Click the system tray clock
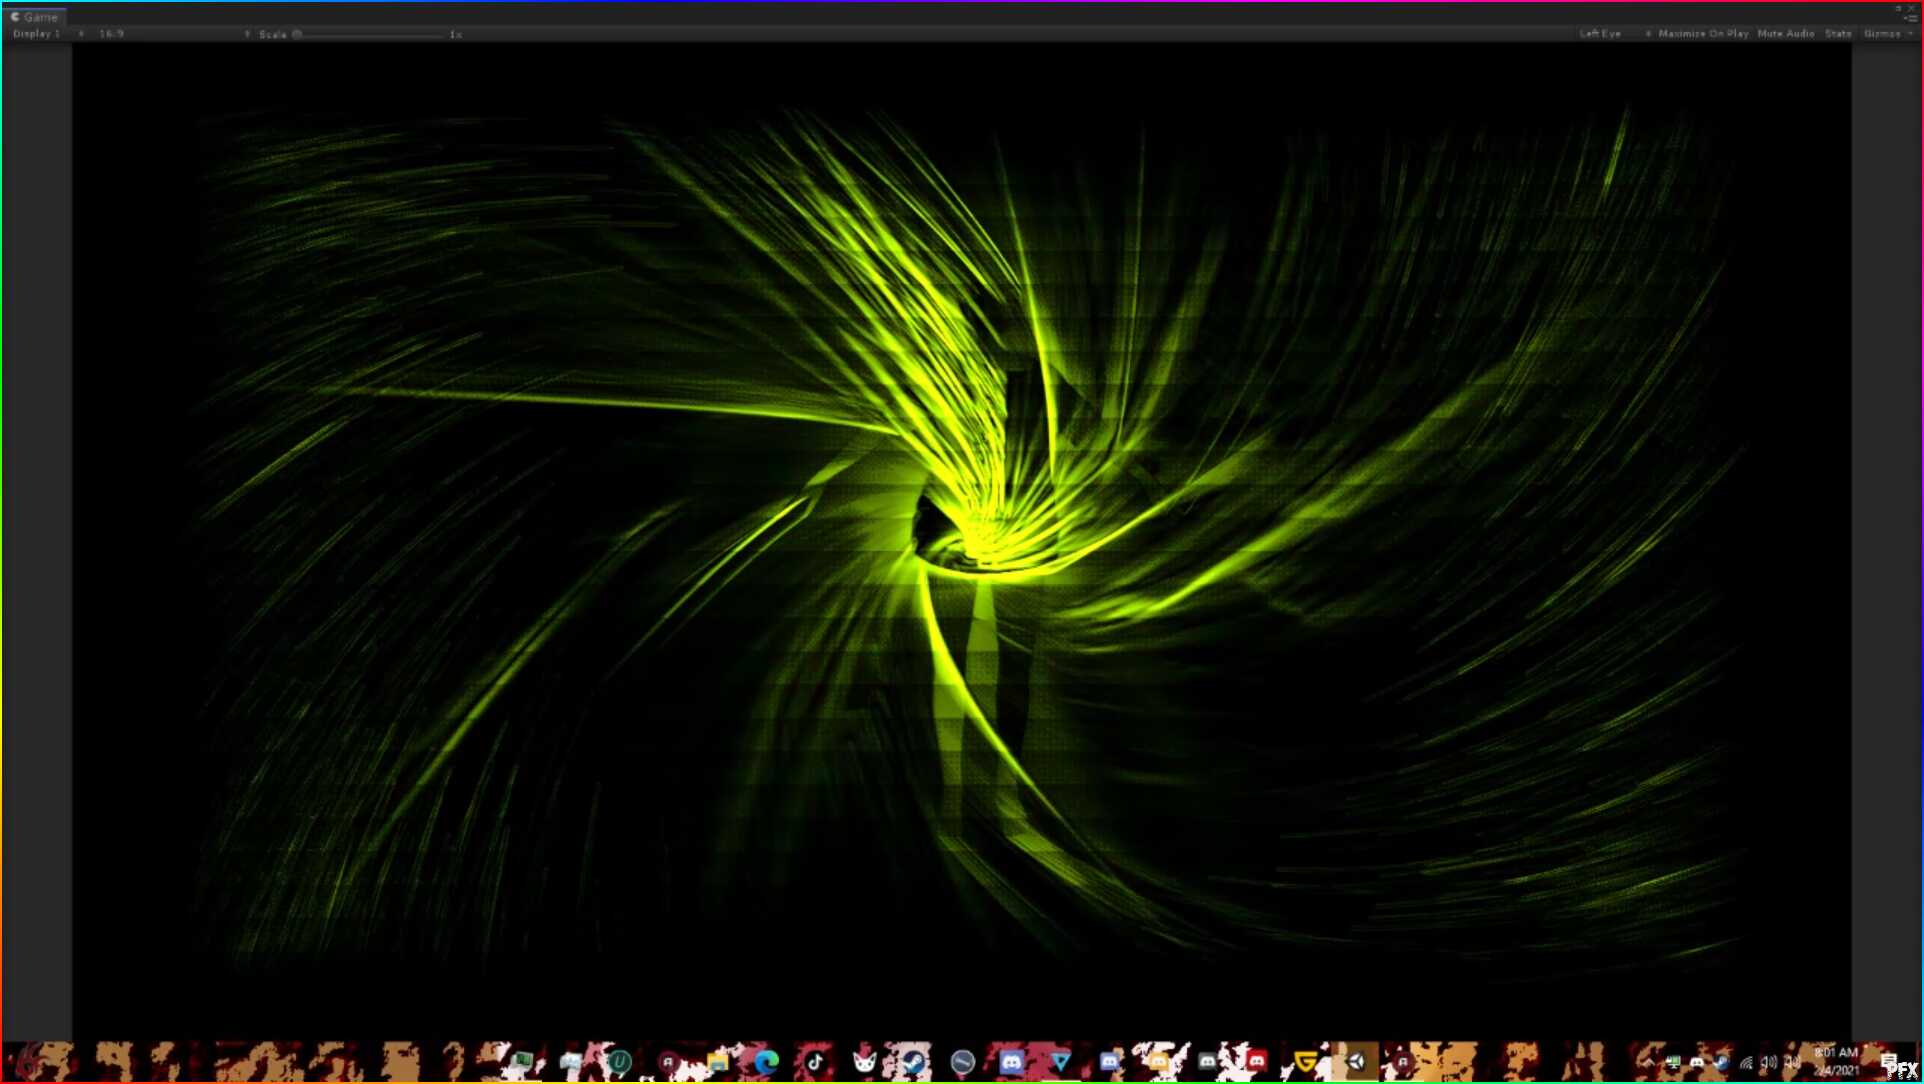 pyautogui.click(x=1836, y=1061)
